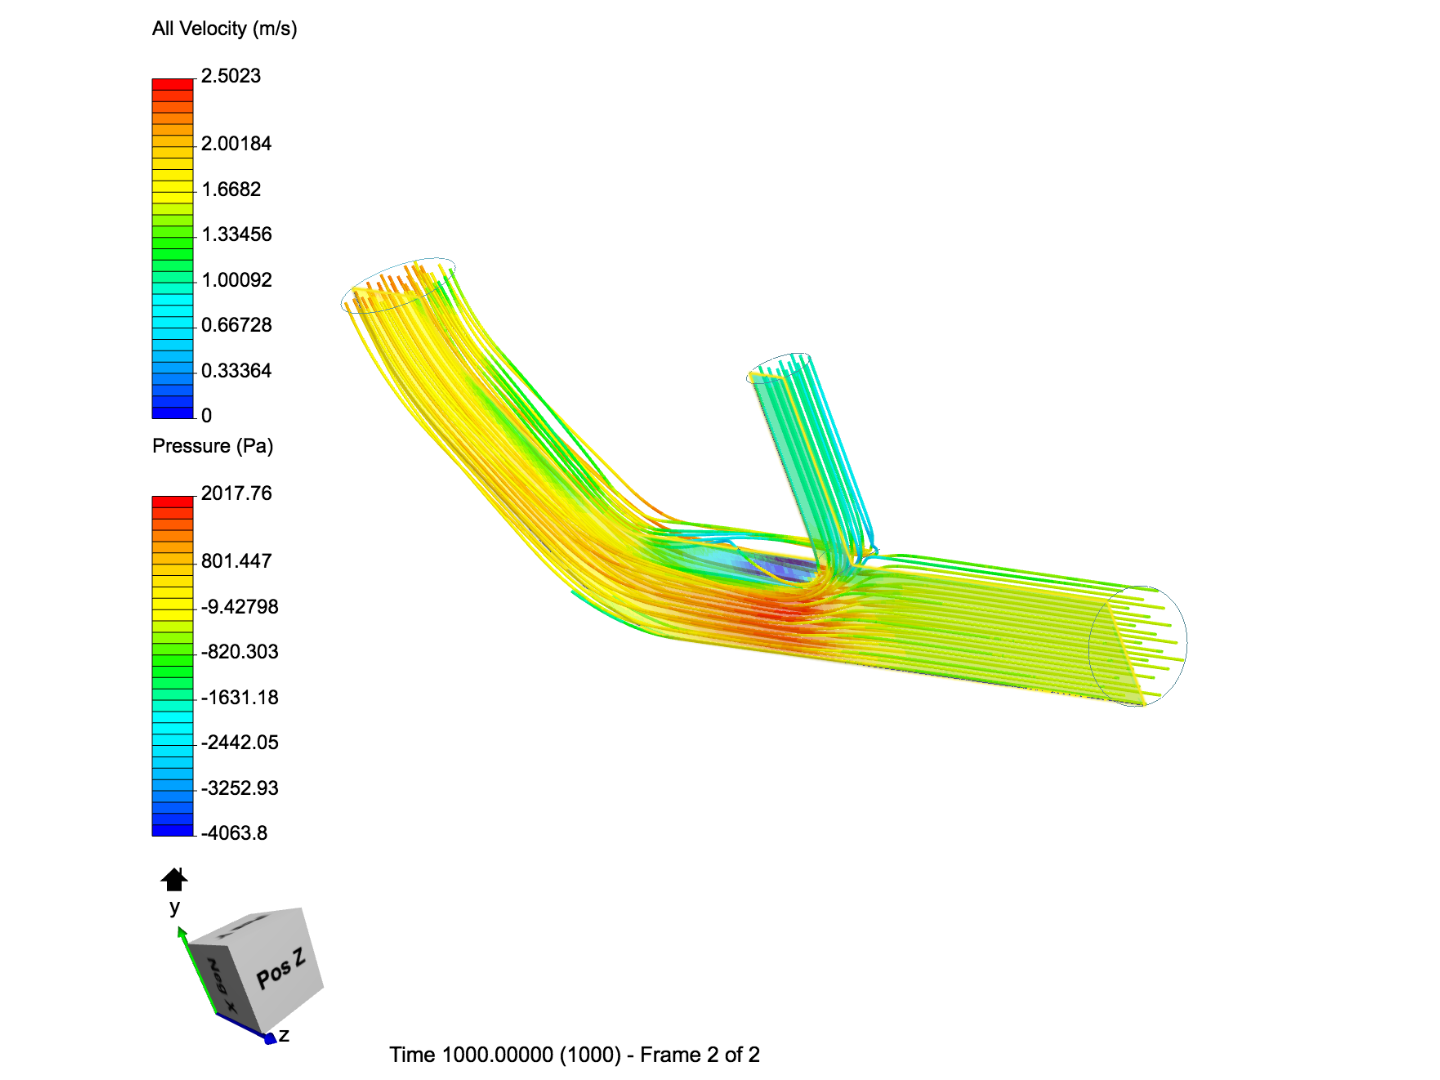Click the red top of velocity color bar
This screenshot has height=1080, width=1440.
click(x=172, y=84)
